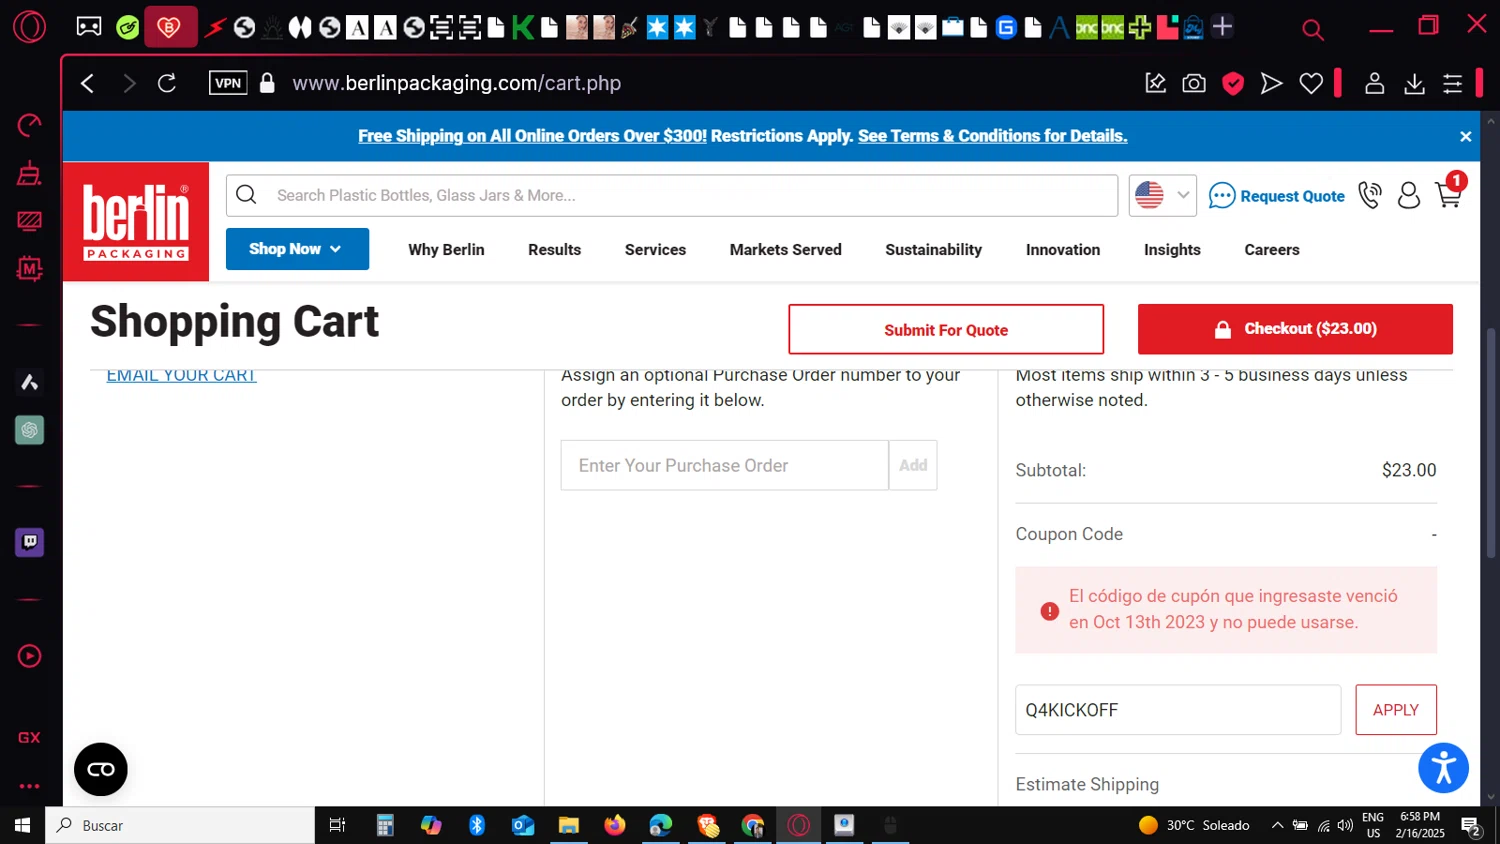
Task: Open GX Cleaner broom icon in sidebar
Action: pos(30,172)
